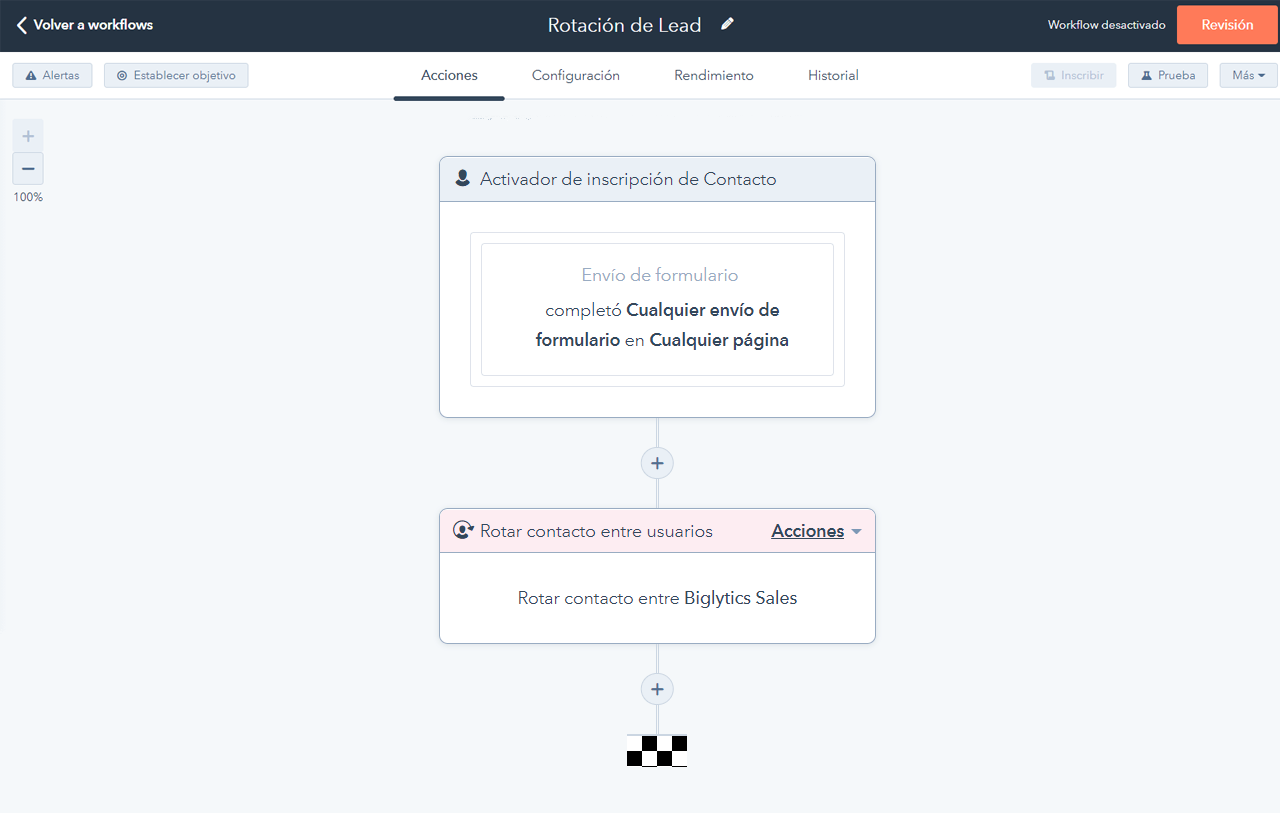1280x813 pixels.
Task: Click the plus icon below the rotate action
Action: [657, 688]
